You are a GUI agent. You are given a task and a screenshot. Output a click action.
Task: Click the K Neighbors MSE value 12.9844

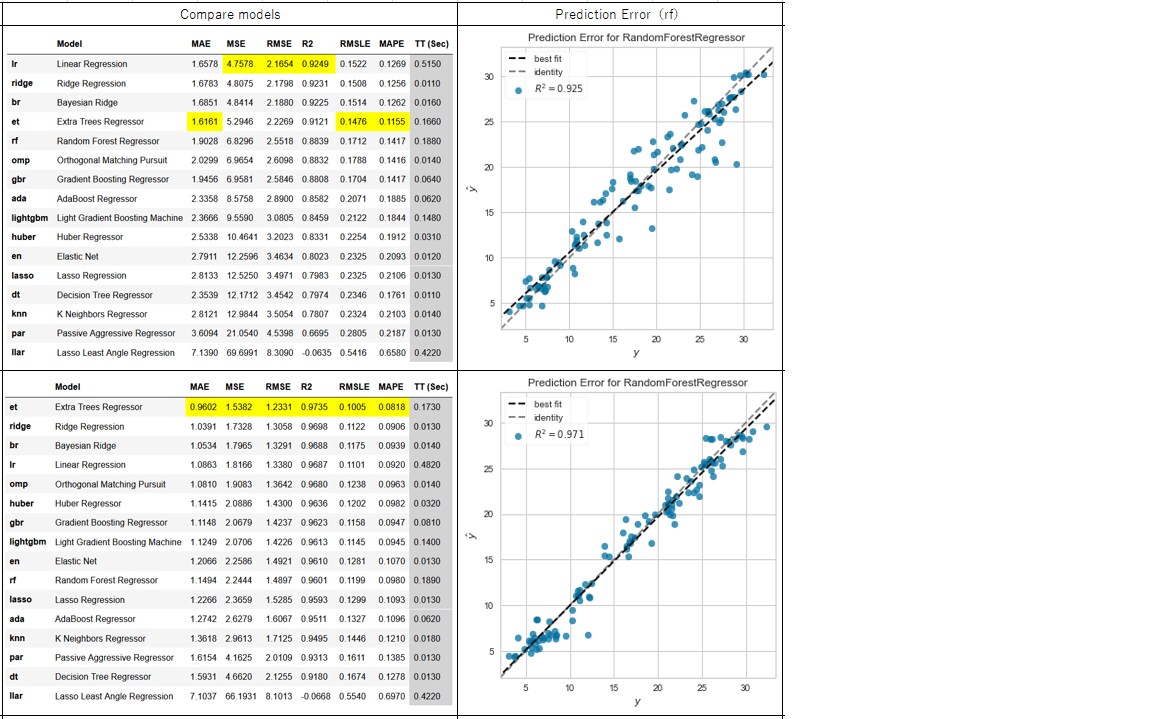(242, 314)
